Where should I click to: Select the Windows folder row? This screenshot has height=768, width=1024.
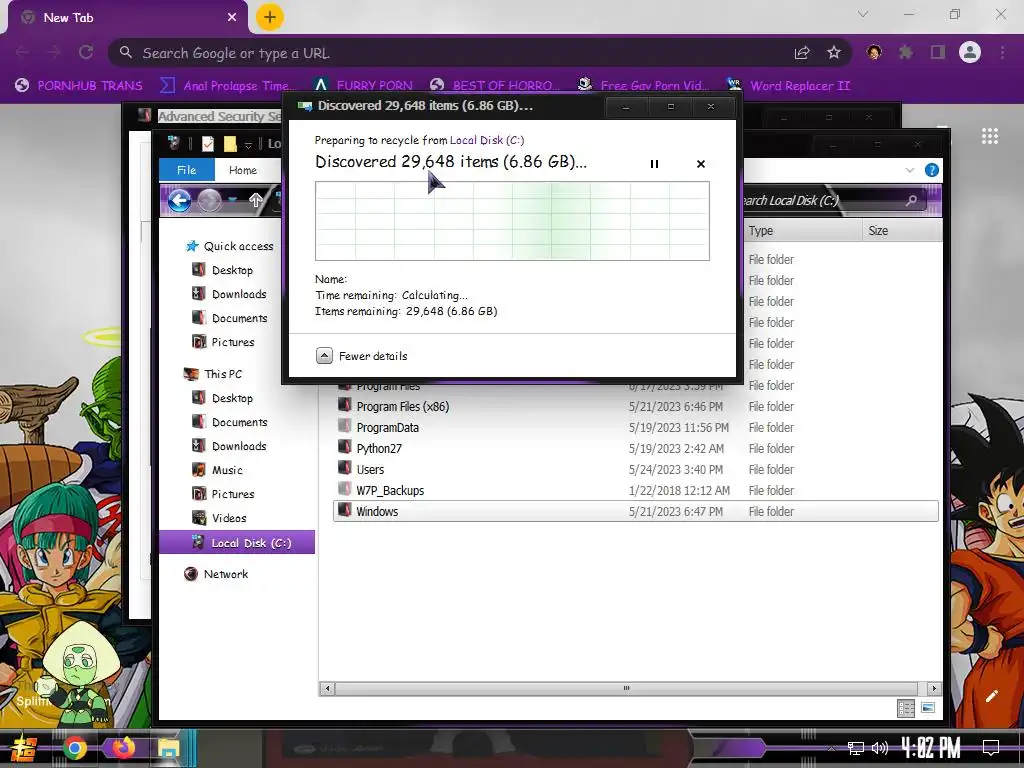point(635,511)
